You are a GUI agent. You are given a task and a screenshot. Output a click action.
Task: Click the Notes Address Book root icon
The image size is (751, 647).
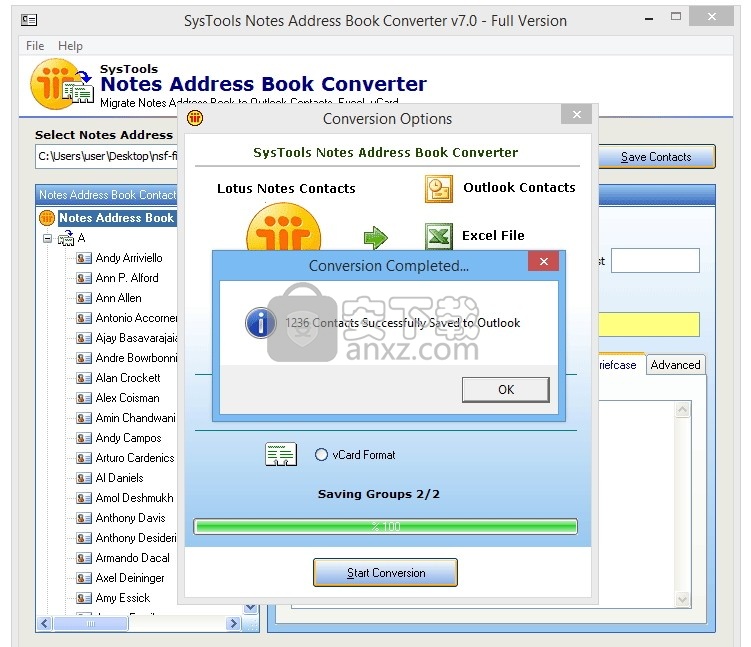coord(47,218)
